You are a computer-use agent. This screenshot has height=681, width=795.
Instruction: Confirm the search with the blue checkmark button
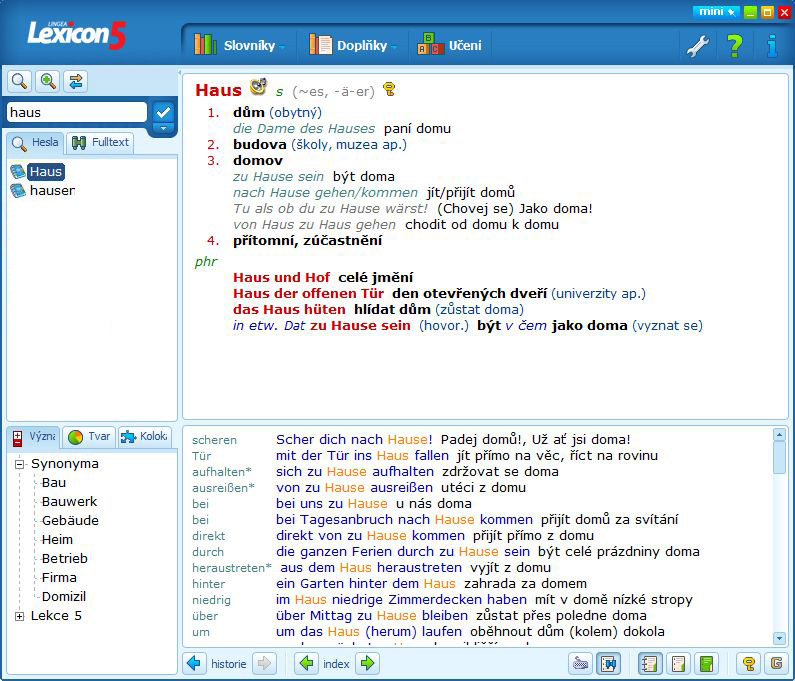tap(163, 112)
